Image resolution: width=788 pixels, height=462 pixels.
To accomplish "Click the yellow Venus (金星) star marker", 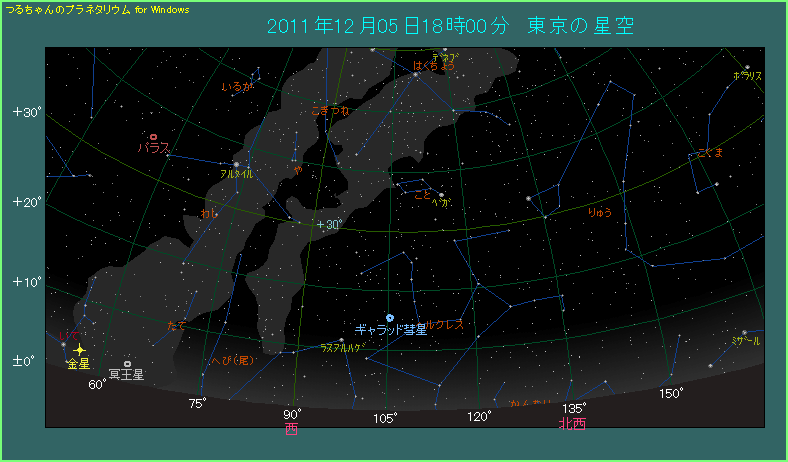I will tap(79, 350).
